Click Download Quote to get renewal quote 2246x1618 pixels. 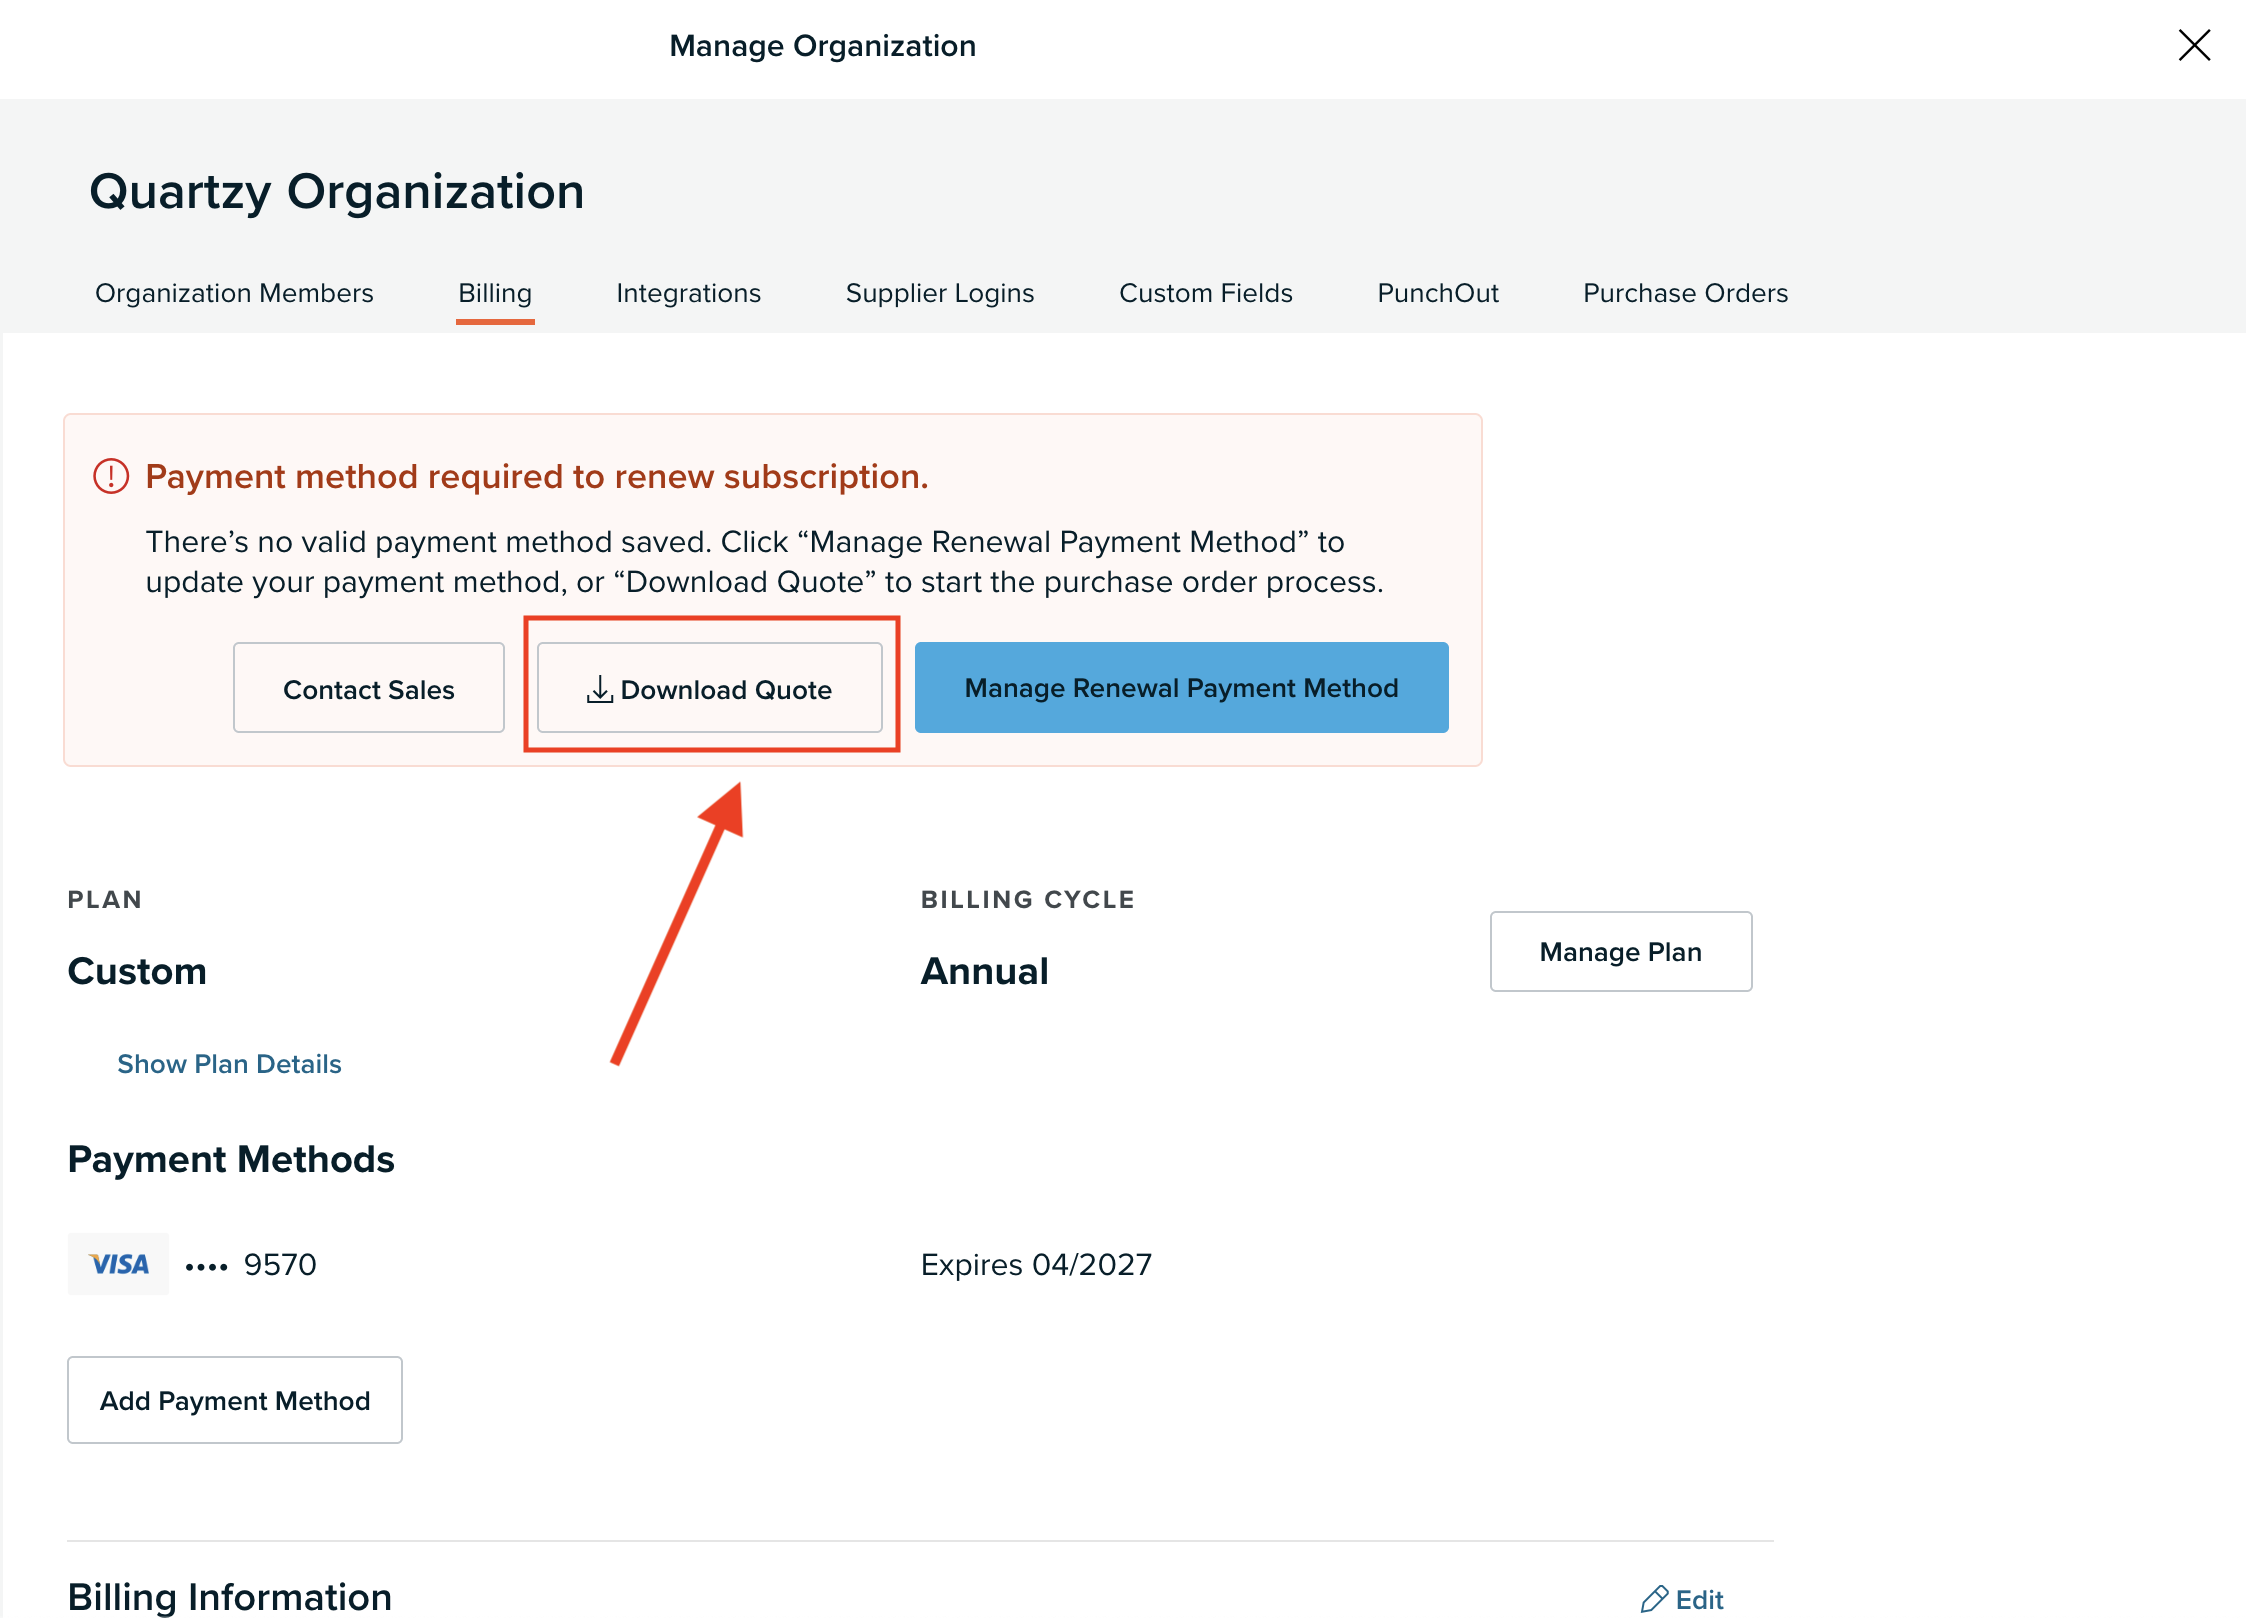712,688
